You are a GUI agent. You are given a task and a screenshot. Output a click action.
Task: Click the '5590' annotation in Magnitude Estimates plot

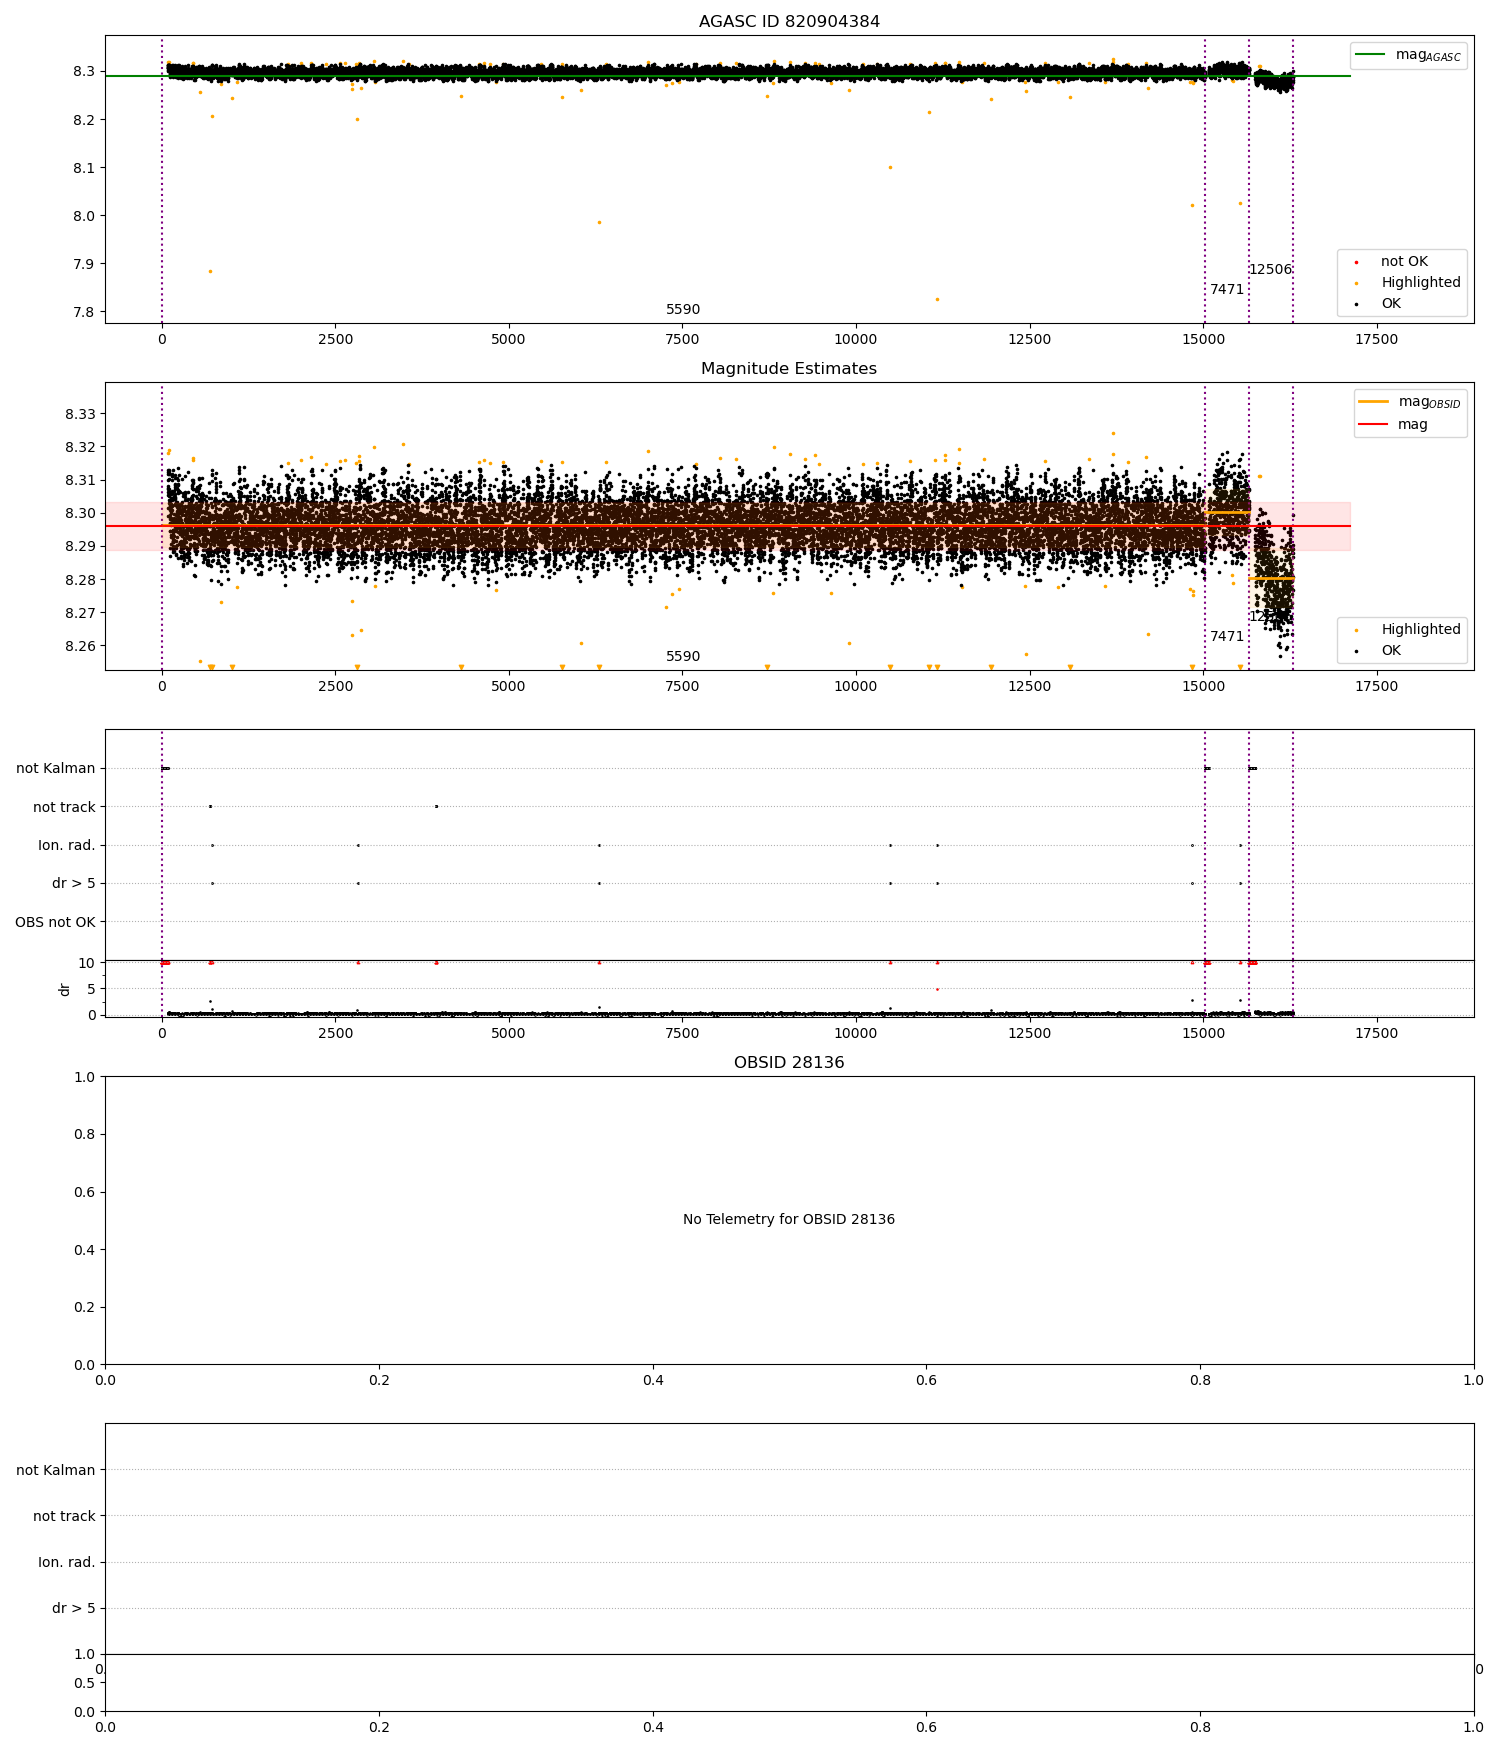[683, 657]
